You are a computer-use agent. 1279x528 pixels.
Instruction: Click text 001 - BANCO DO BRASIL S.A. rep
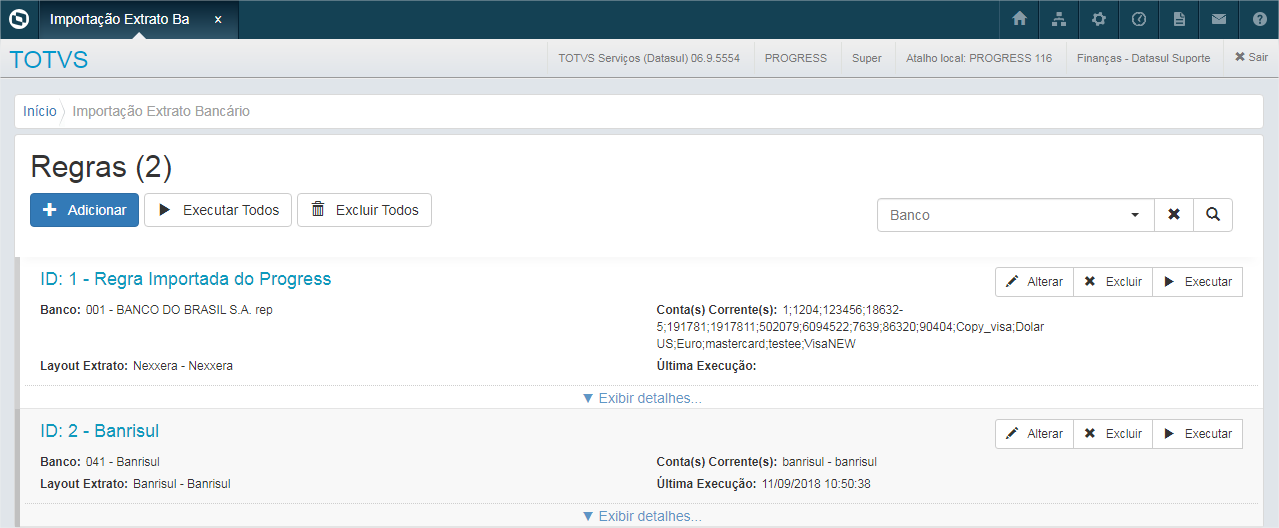point(179,310)
